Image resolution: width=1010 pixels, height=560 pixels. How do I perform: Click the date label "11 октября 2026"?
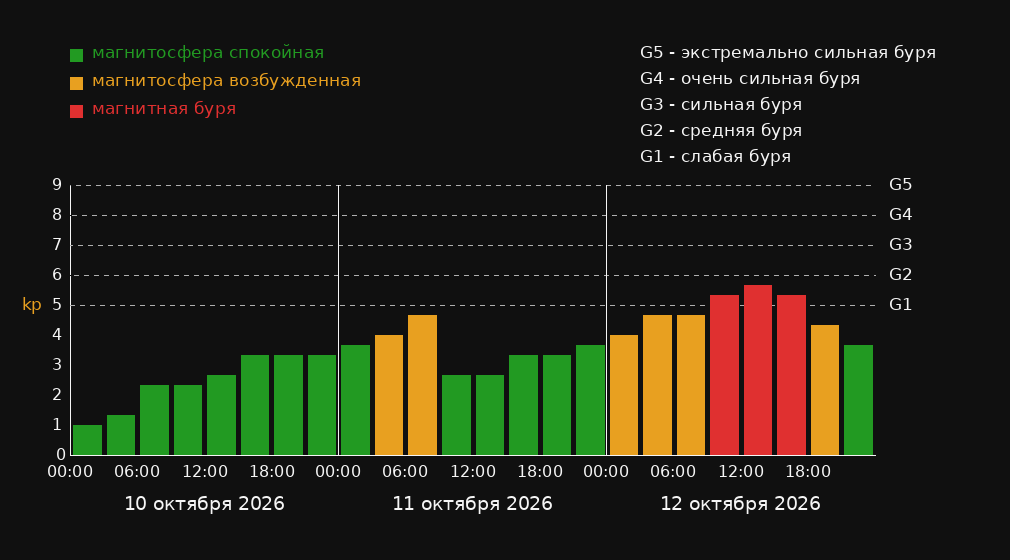[472, 504]
